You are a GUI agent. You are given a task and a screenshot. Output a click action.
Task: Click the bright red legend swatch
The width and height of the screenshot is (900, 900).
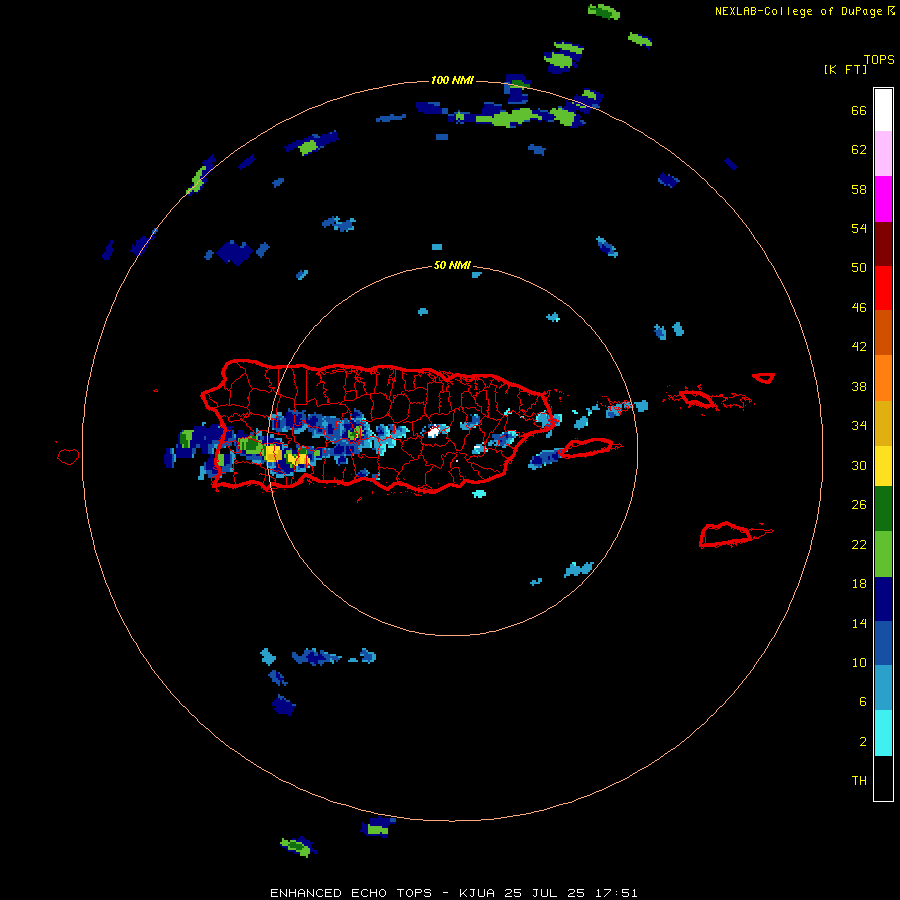coord(883,288)
